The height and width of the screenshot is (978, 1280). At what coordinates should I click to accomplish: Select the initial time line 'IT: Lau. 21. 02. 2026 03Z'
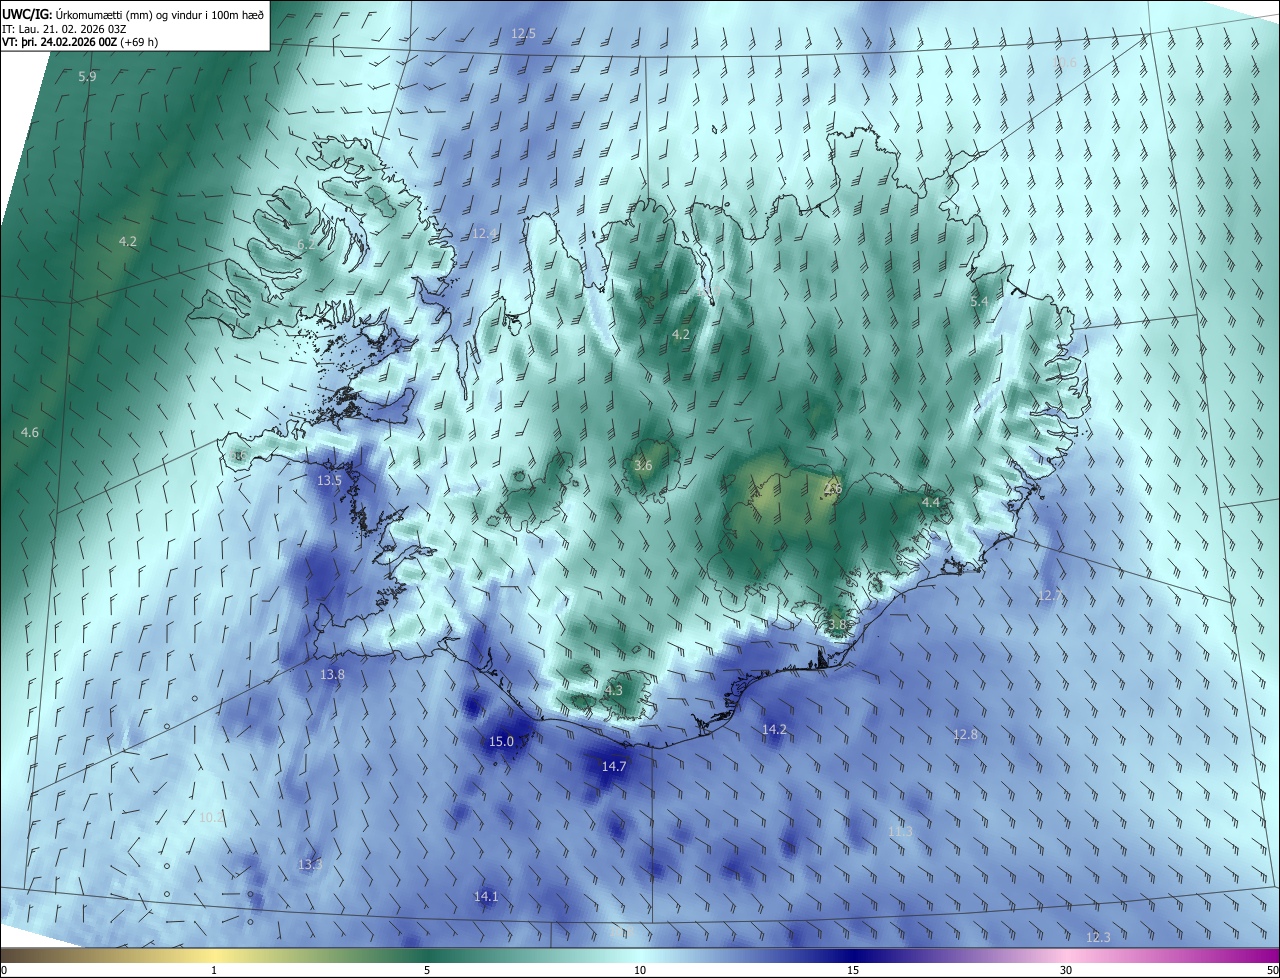64,28
